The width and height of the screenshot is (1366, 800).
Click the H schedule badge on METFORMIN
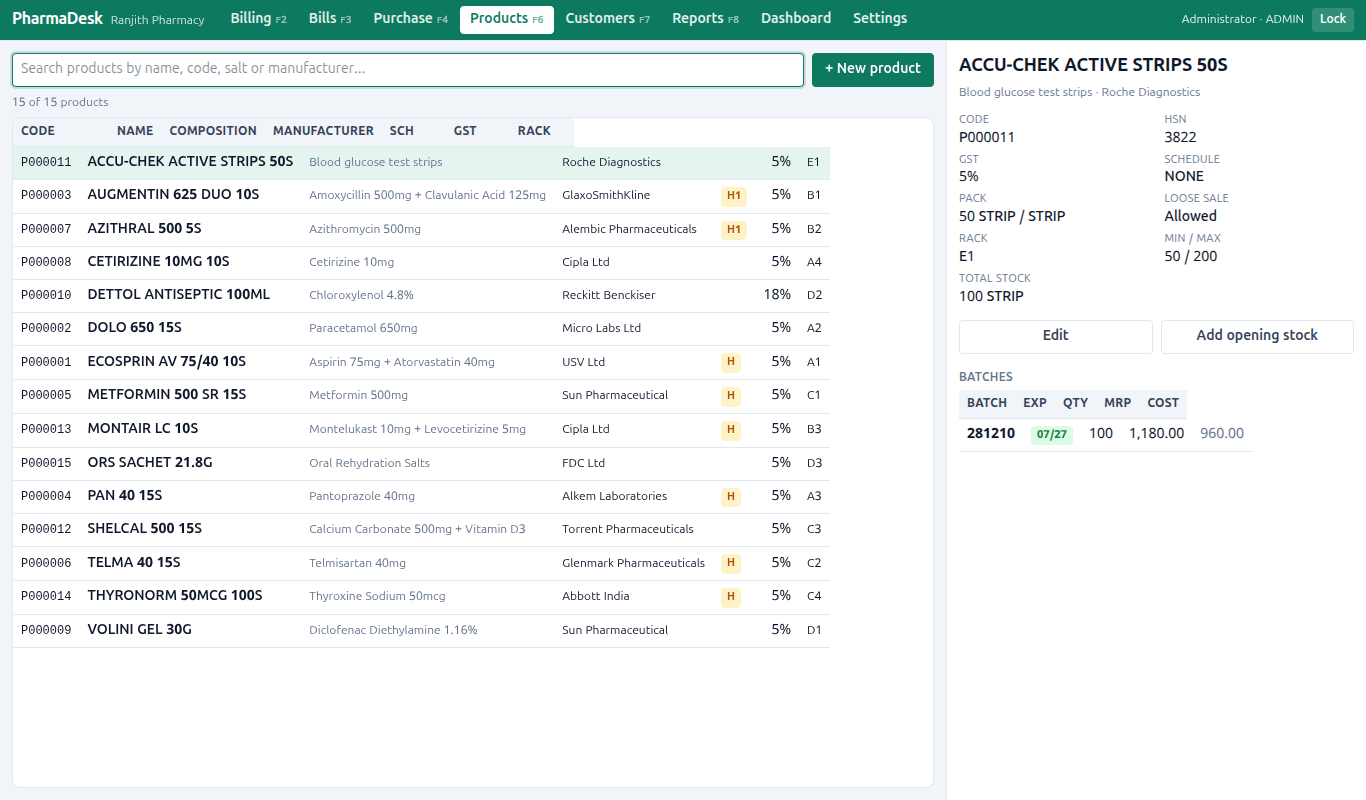click(731, 396)
